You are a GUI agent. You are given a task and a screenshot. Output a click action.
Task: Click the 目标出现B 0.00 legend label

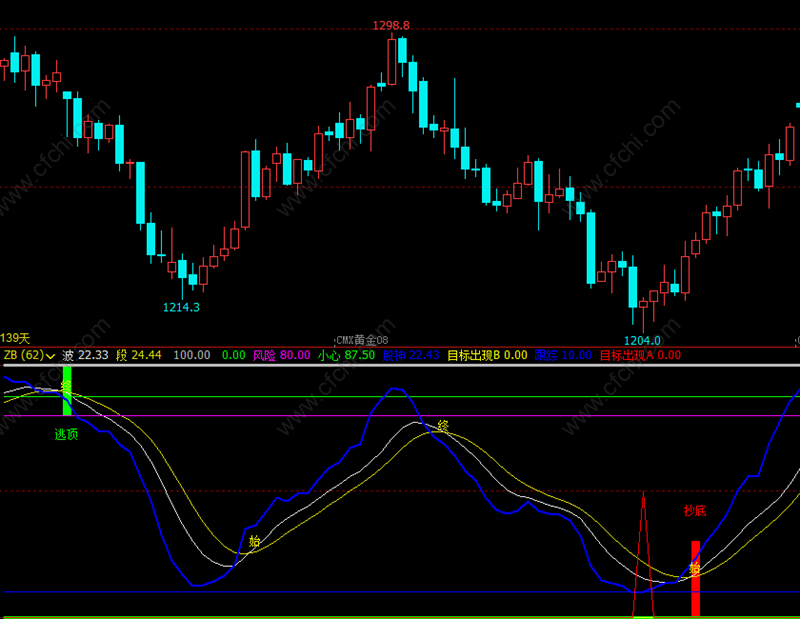click(x=487, y=355)
